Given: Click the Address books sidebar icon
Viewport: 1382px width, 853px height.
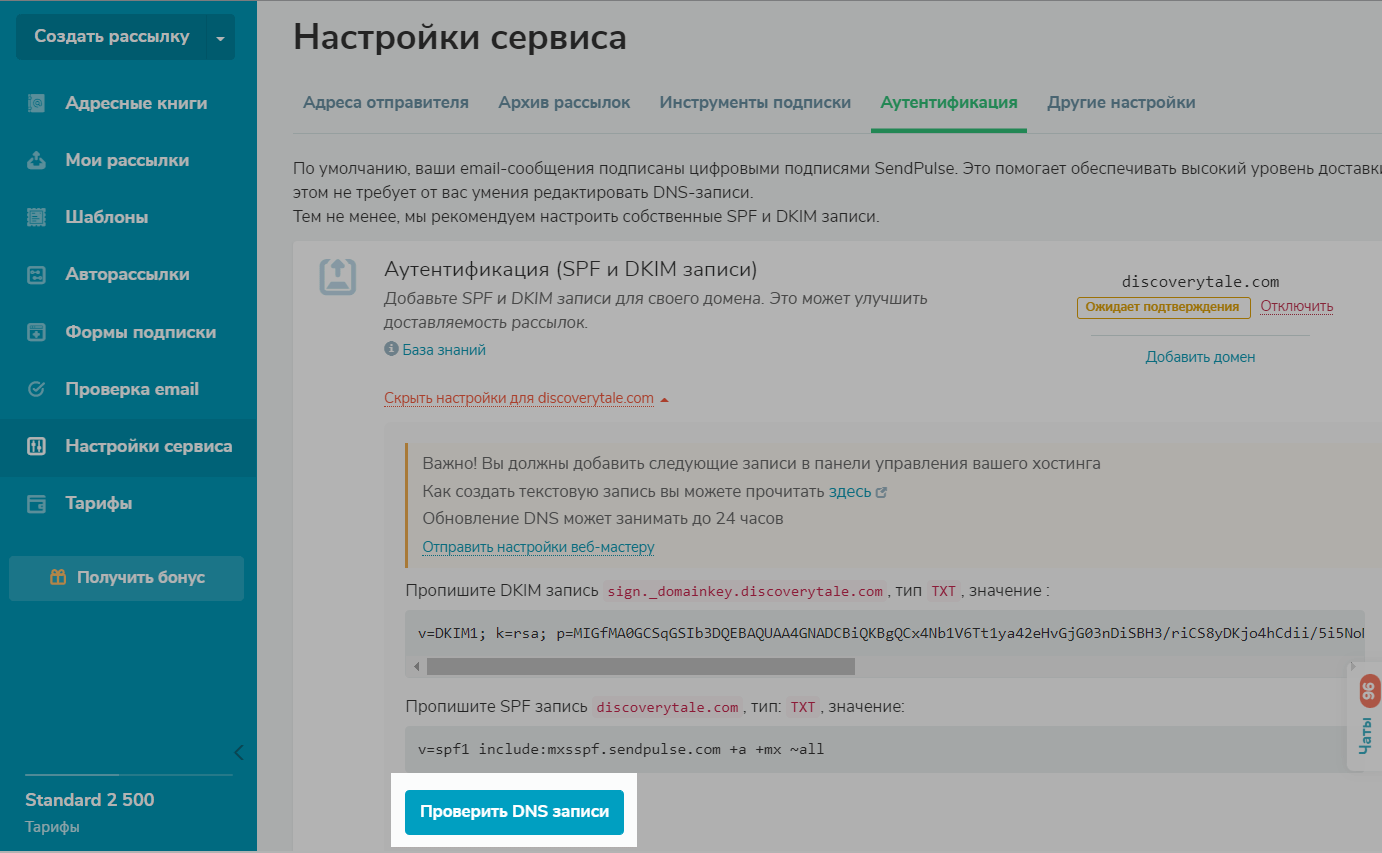Looking at the screenshot, I should pos(37,103).
